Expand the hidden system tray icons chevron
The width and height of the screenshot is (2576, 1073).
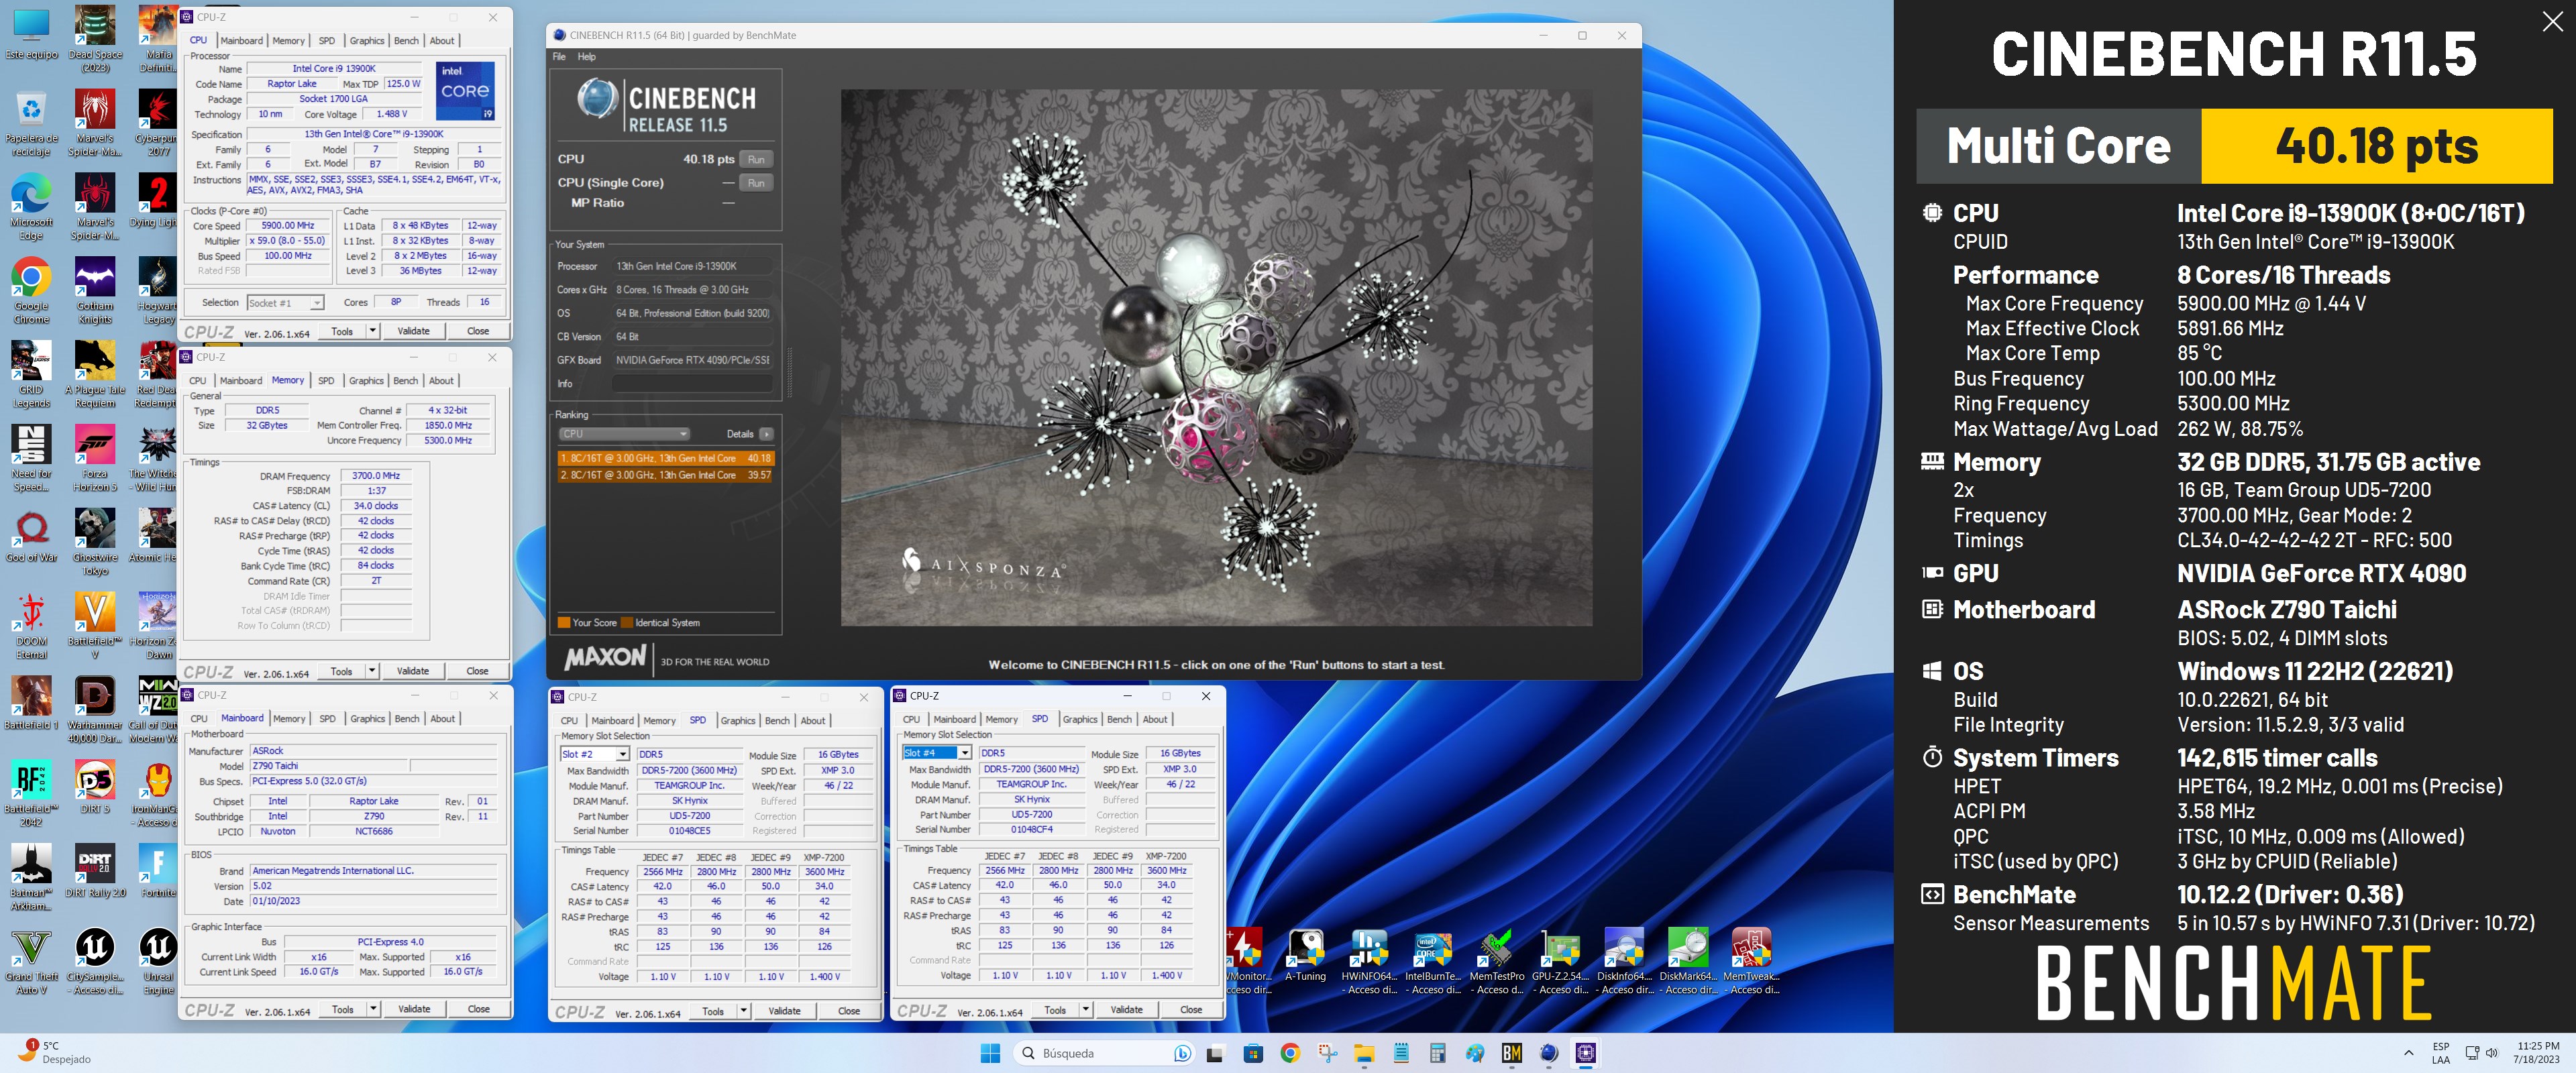[x=2408, y=1053]
